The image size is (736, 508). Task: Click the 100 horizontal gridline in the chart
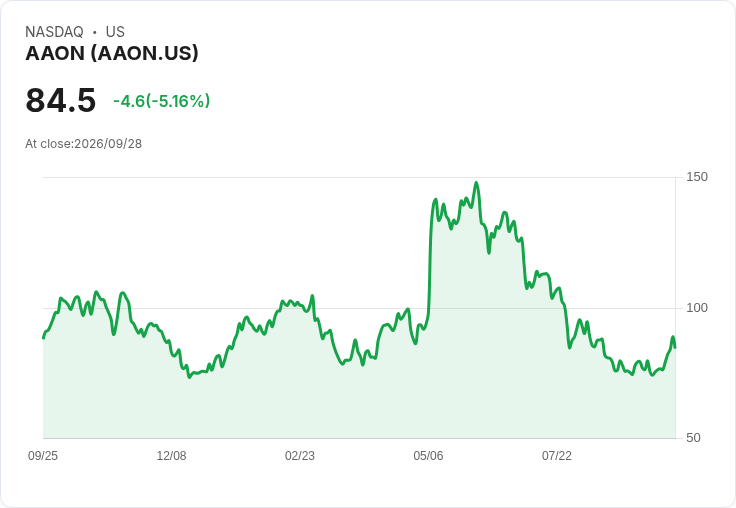(359, 308)
